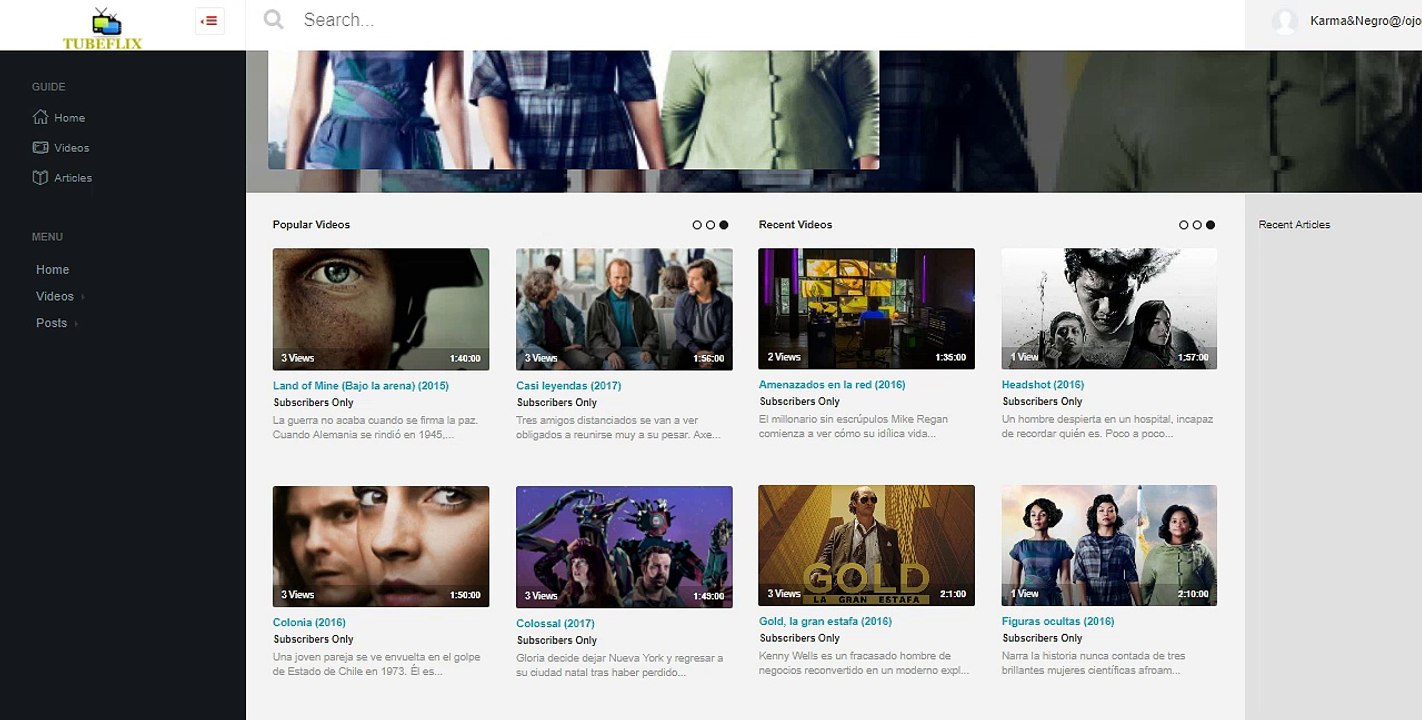The image size is (1422, 720).
Task: Click the title link Land of Mine (Bajo la arena) (2015)
Action: pyautogui.click(x=361, y=386)
